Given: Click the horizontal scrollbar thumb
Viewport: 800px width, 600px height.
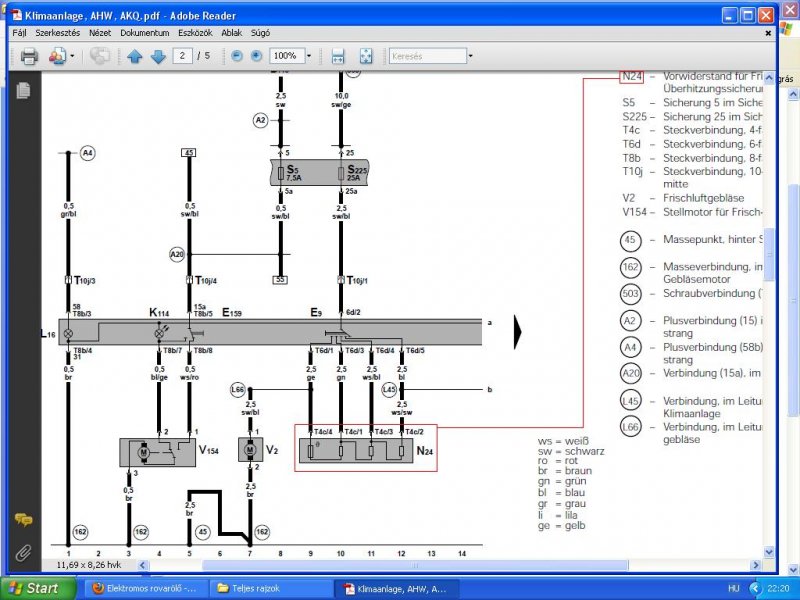Looking at the screenshot, I should (x=415, y=565).
